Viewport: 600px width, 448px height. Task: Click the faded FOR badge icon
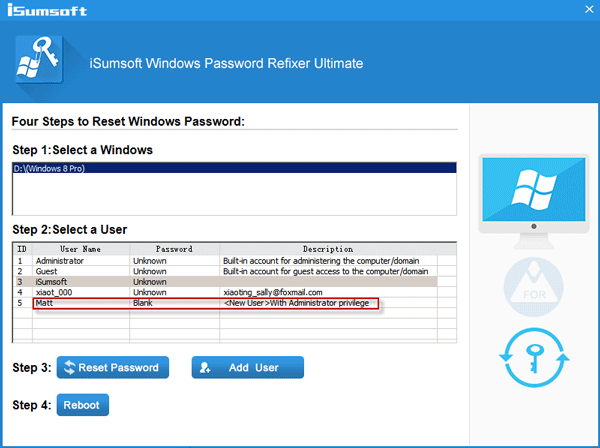533,287
